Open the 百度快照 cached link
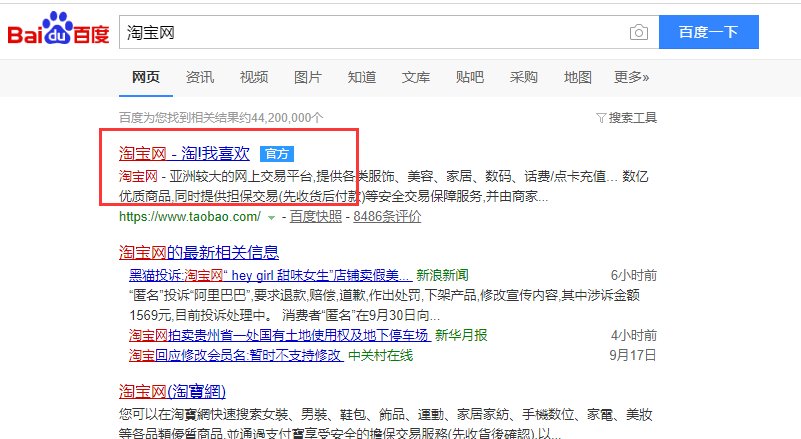 pos(316,217)
